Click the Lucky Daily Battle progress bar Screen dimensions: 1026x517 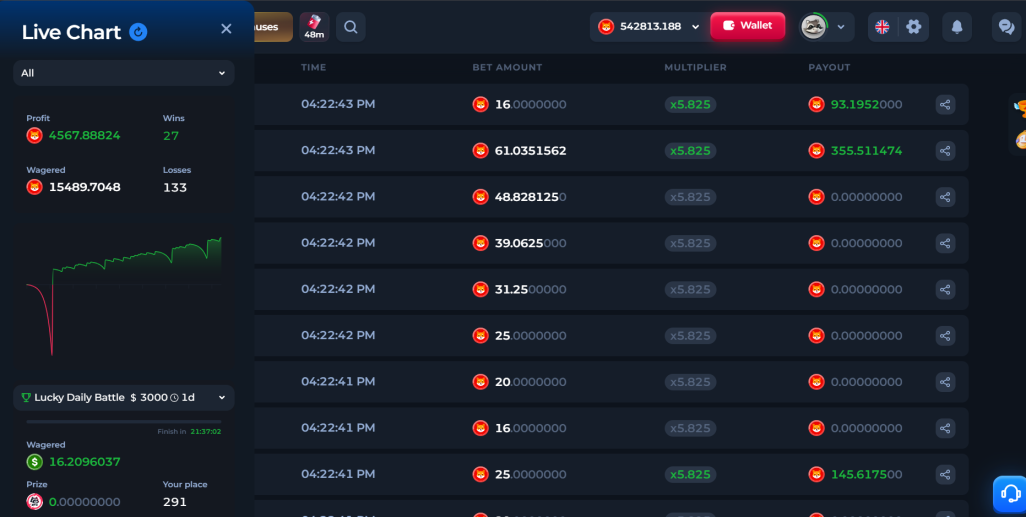pos(124,421)
